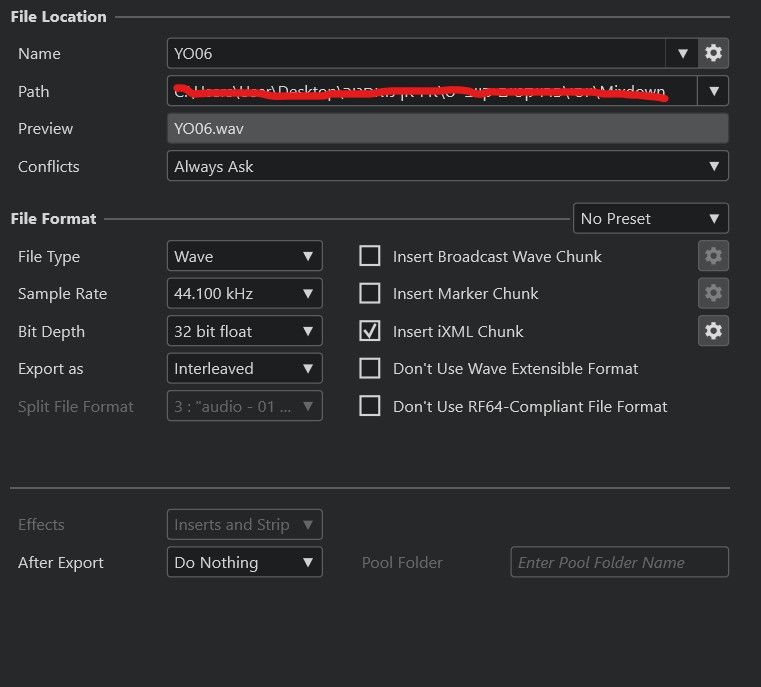Enable Insert Broadcast Wave Chunk checkbox
Viewport: 761px width, 687px height.
pos(370,256)
